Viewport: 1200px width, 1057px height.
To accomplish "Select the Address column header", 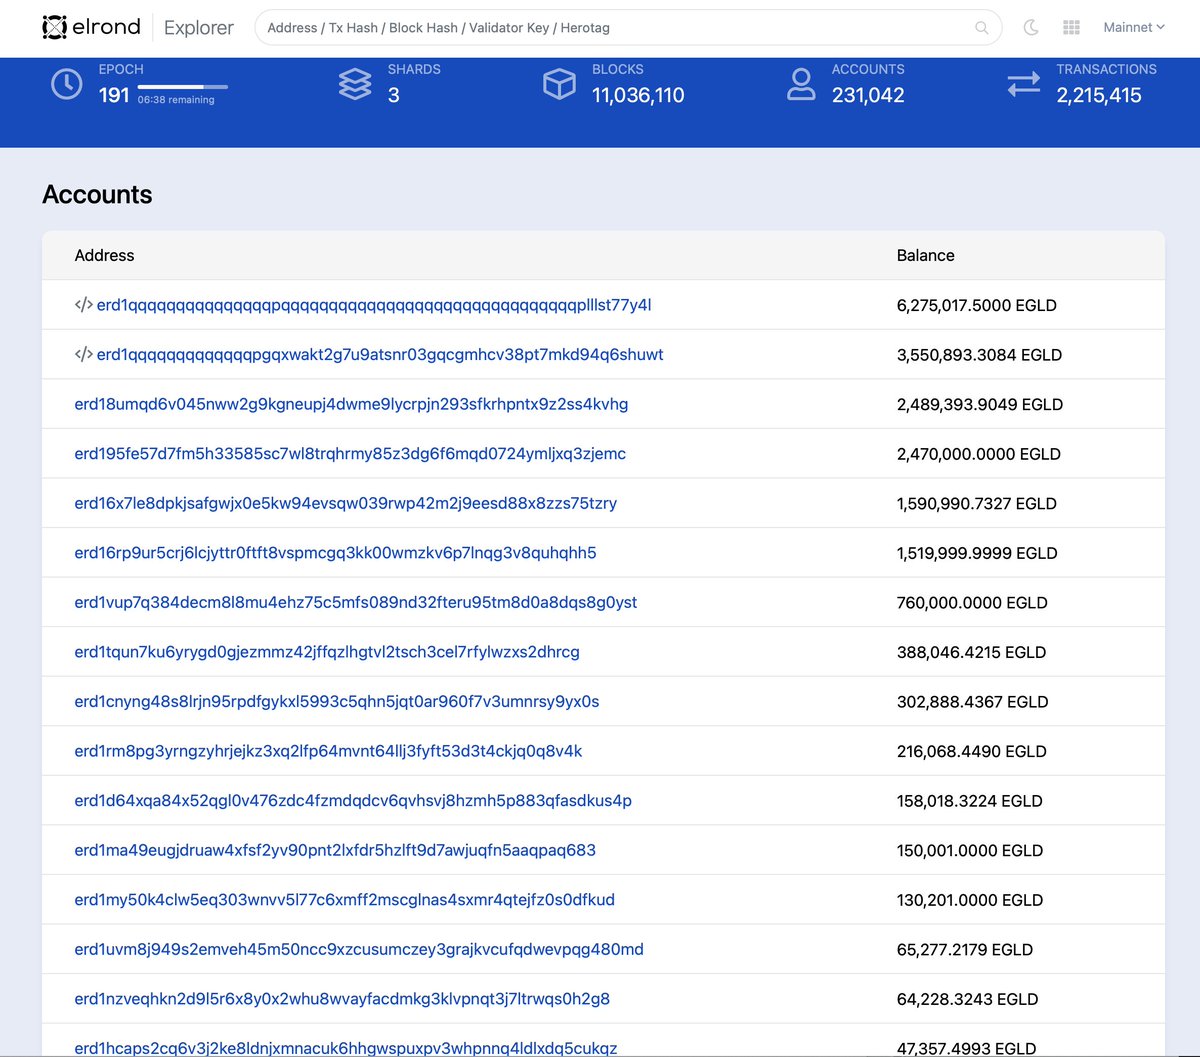I will click(x=104, y=255).
